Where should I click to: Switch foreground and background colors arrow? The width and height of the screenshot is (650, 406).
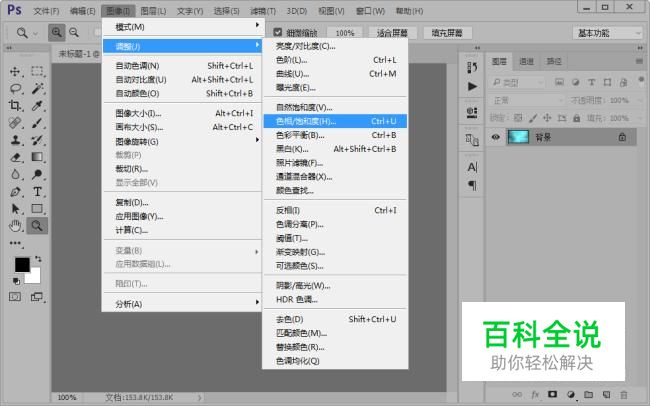coord(38,259)
